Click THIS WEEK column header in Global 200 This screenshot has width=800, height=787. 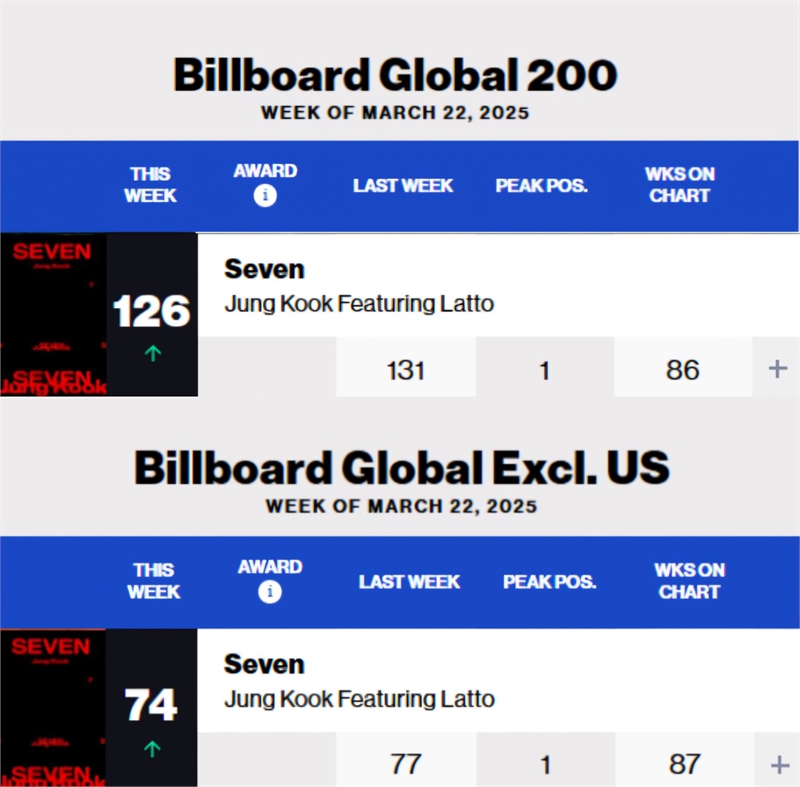(x=150, y=185)
